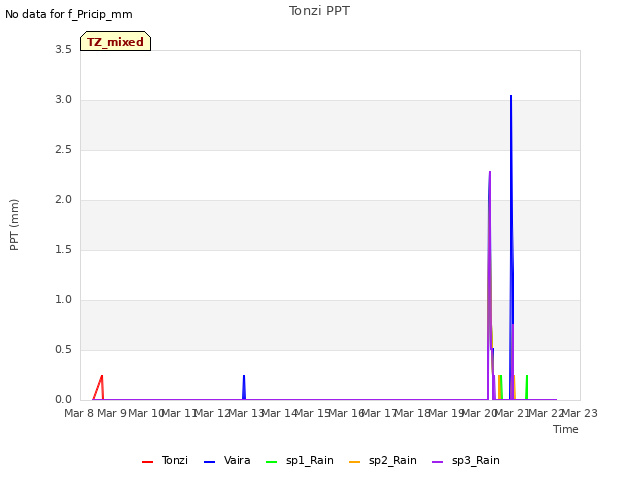The height and width of the screenshot is (480, 640).
Task: Click the PPT (mm) y-axis label
Action: click(x=14, y=224)
